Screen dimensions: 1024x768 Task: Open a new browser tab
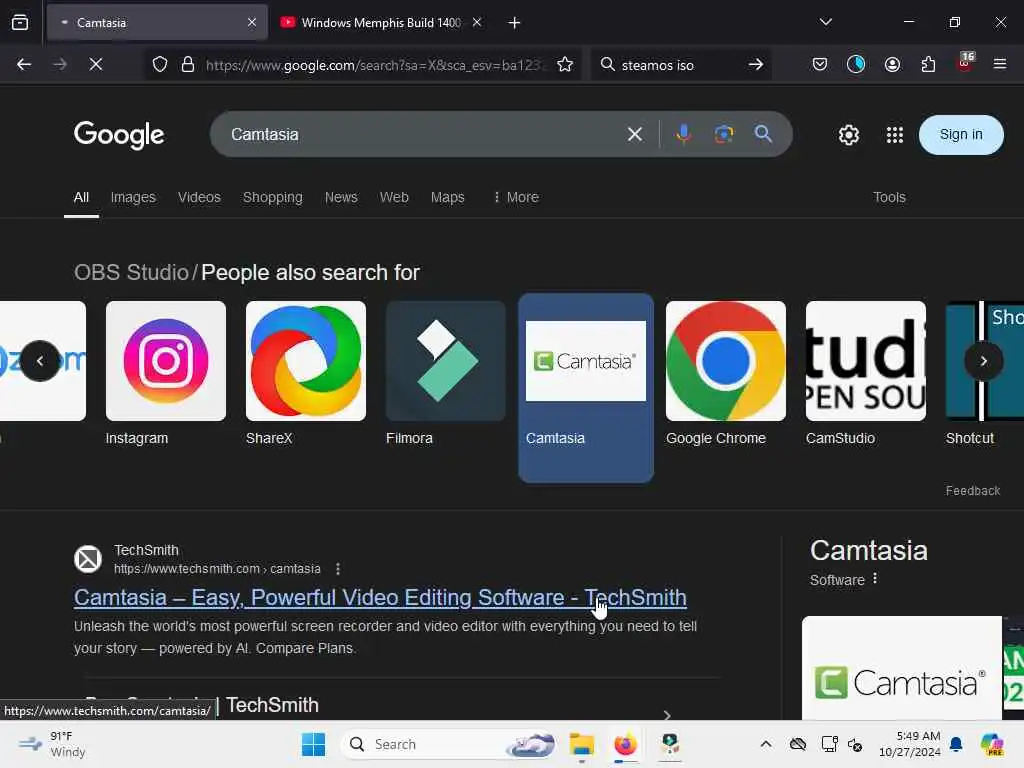(514, 23)
